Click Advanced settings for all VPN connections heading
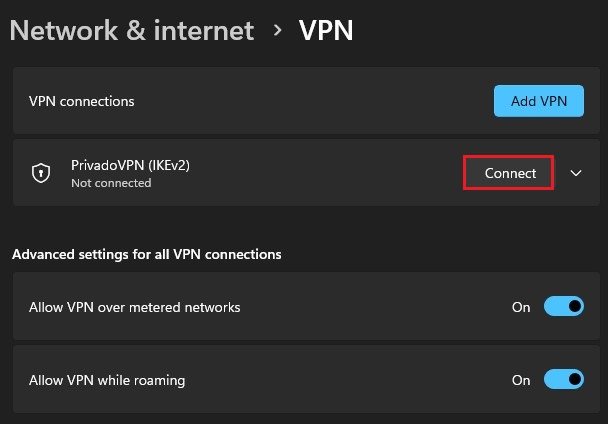This screenshot has width=608, height=424. (147, 254)
